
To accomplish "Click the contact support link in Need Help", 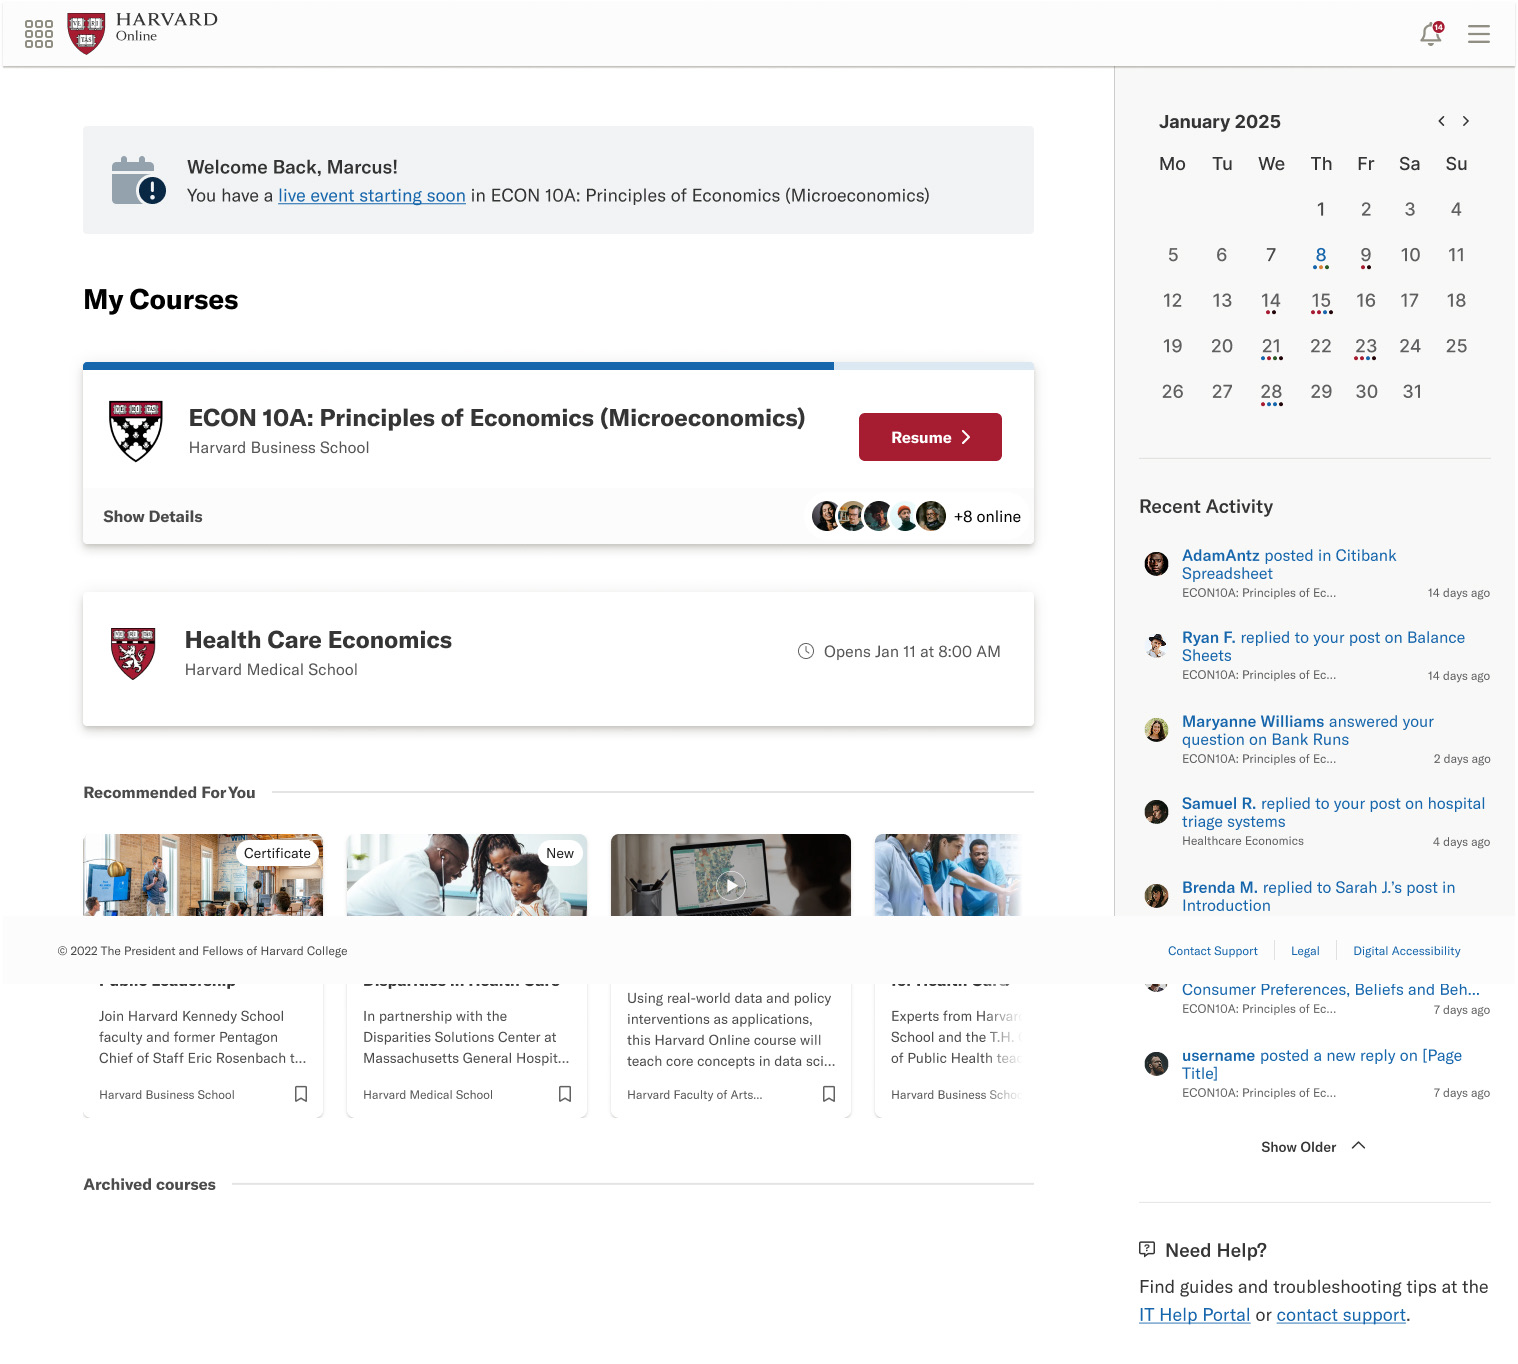I will [x=1341, y=1315].
